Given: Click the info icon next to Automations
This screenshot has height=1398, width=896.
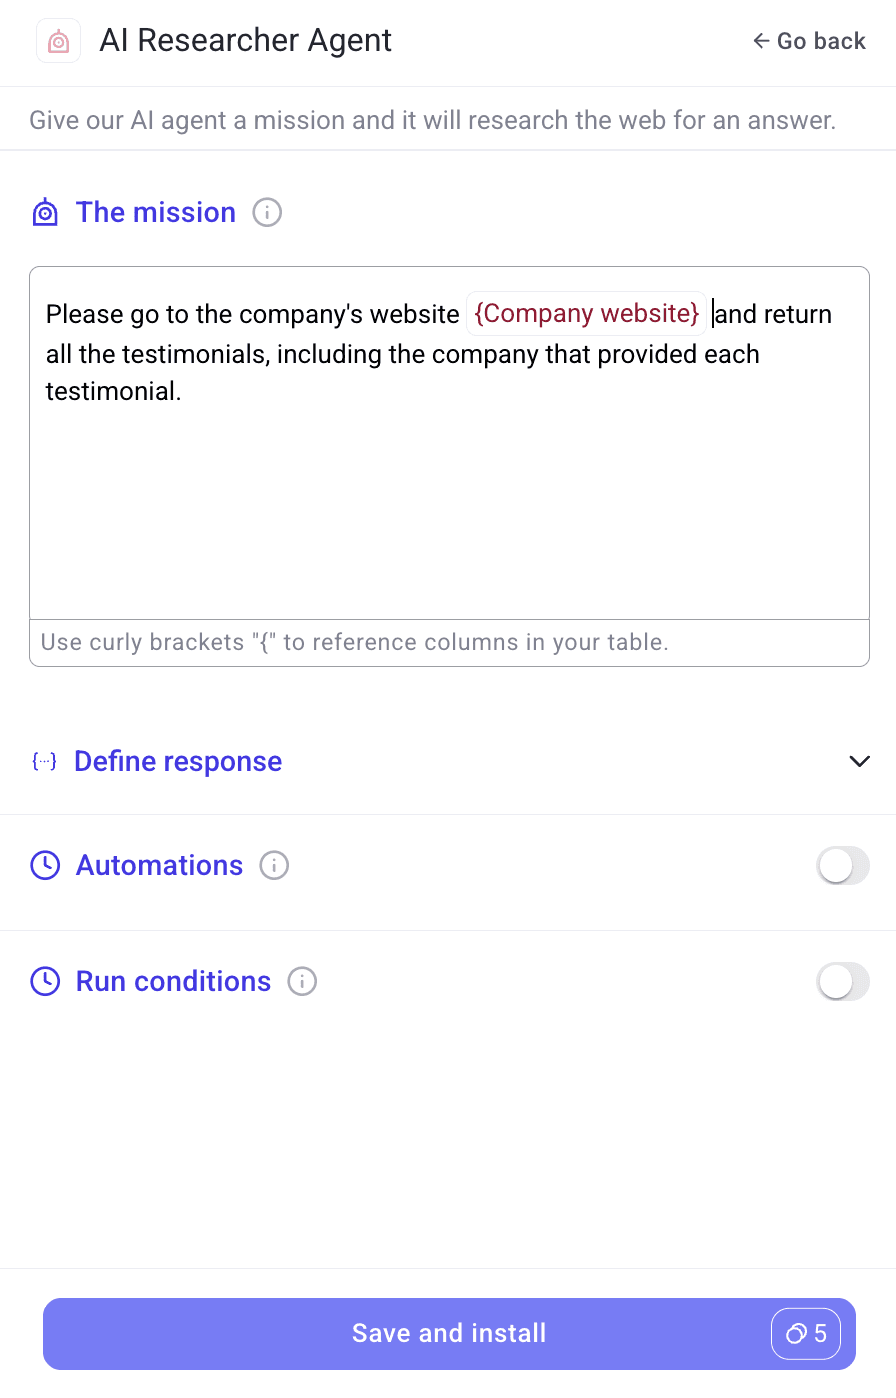Looking at the screenshot, I should pyautogui.click(x=274, y=865).
